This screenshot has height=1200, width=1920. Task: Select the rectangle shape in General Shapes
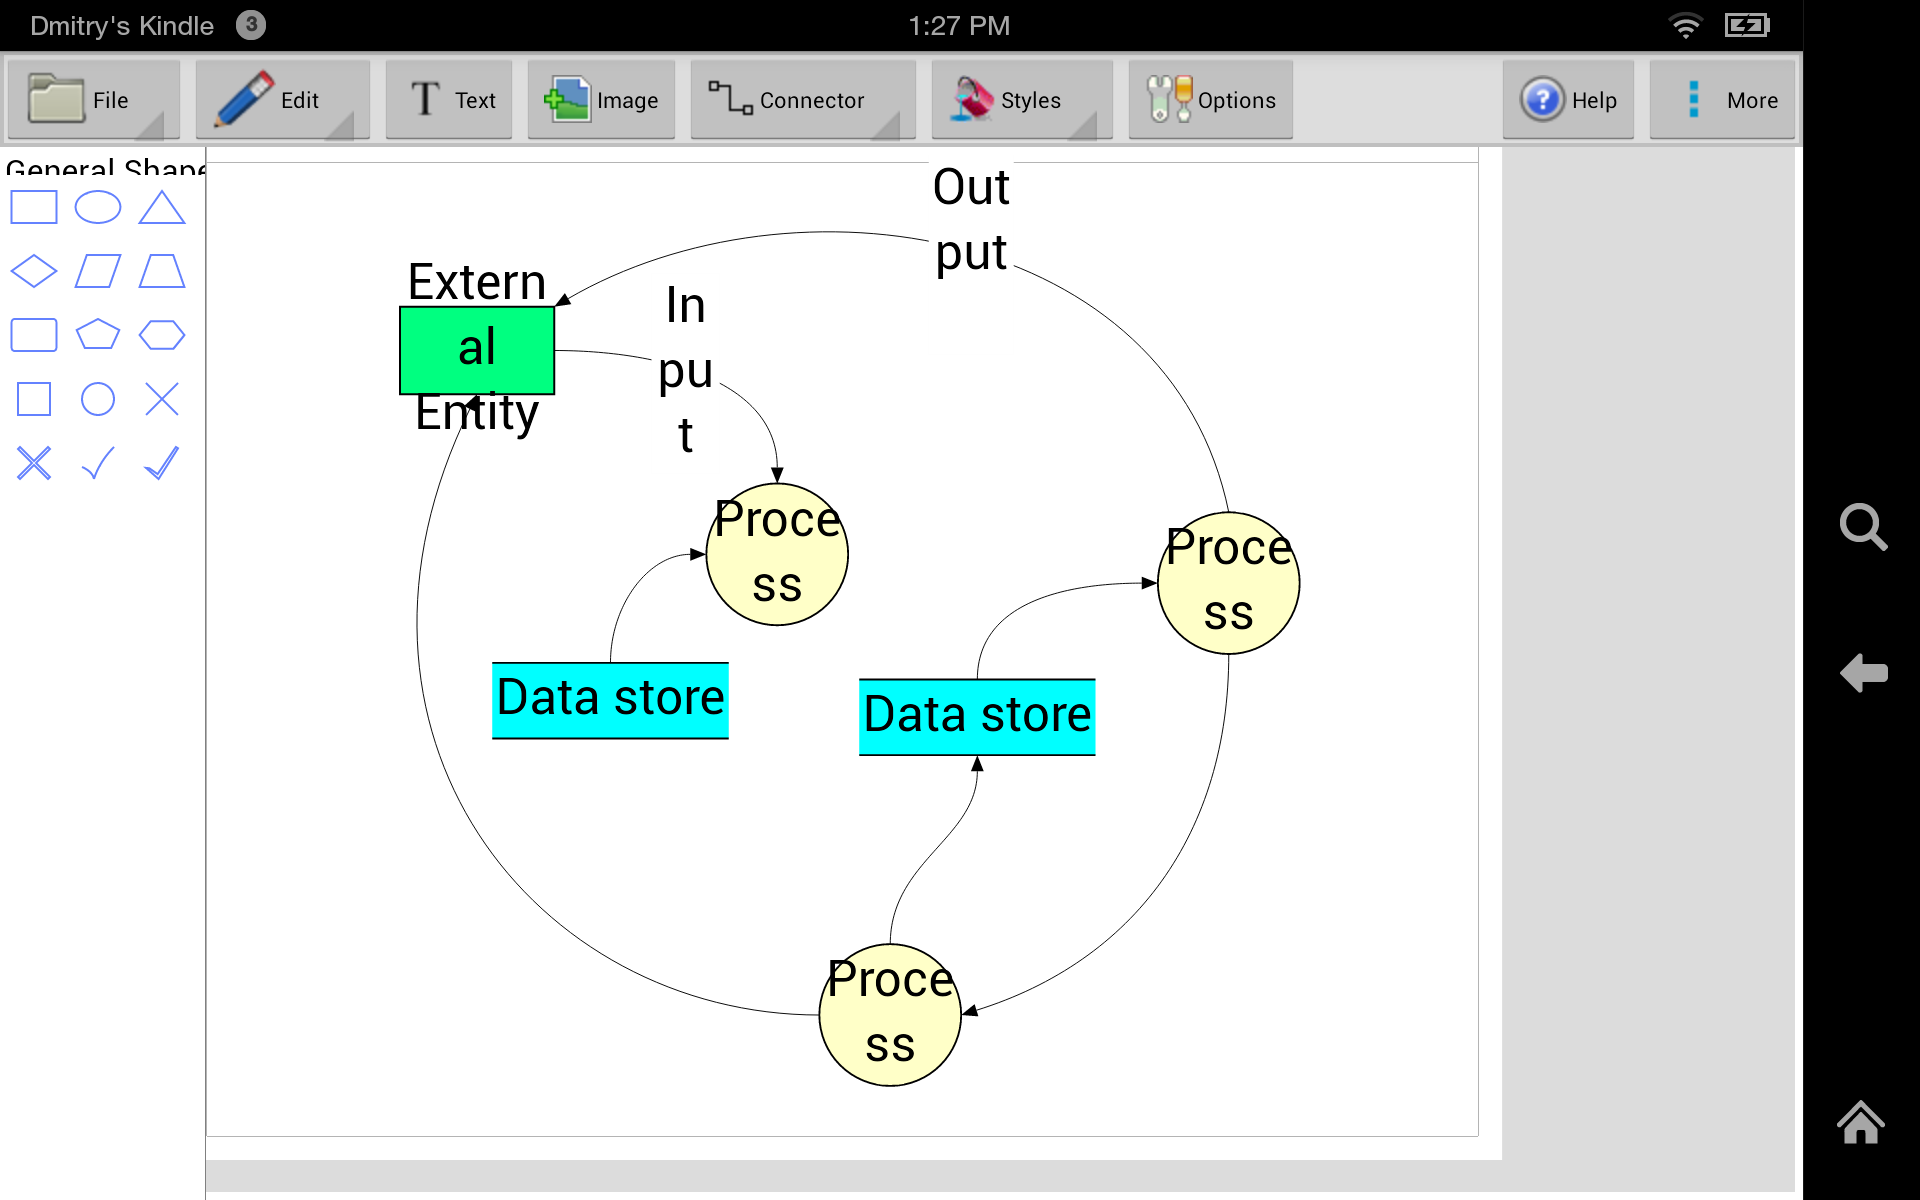(x=33, y=207)
